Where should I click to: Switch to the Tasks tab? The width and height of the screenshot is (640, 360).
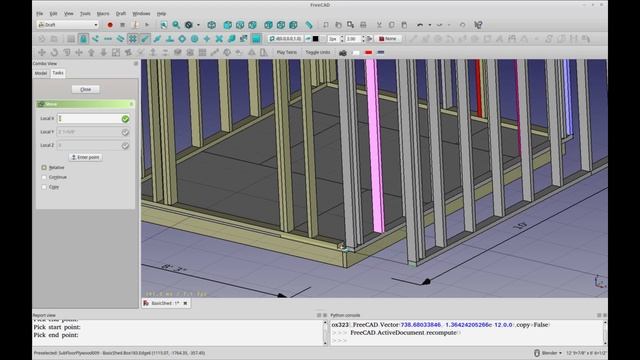58,73
